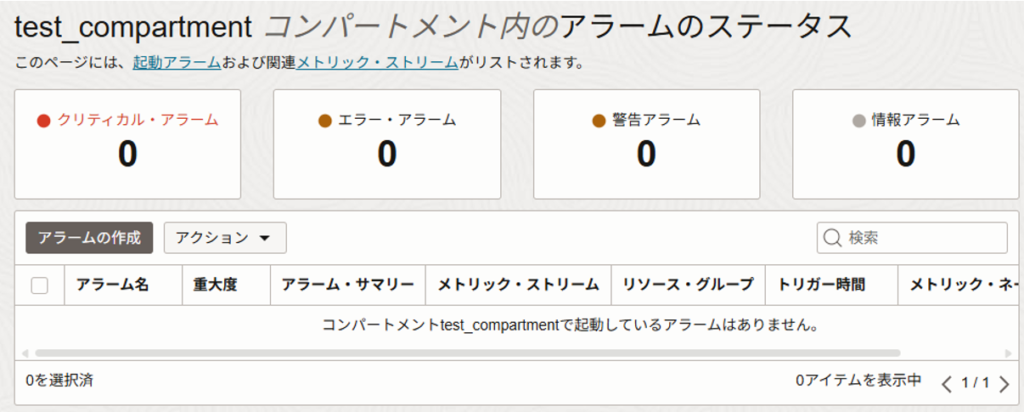
Task: Go to next page arrow
Action: point(1004,382)
